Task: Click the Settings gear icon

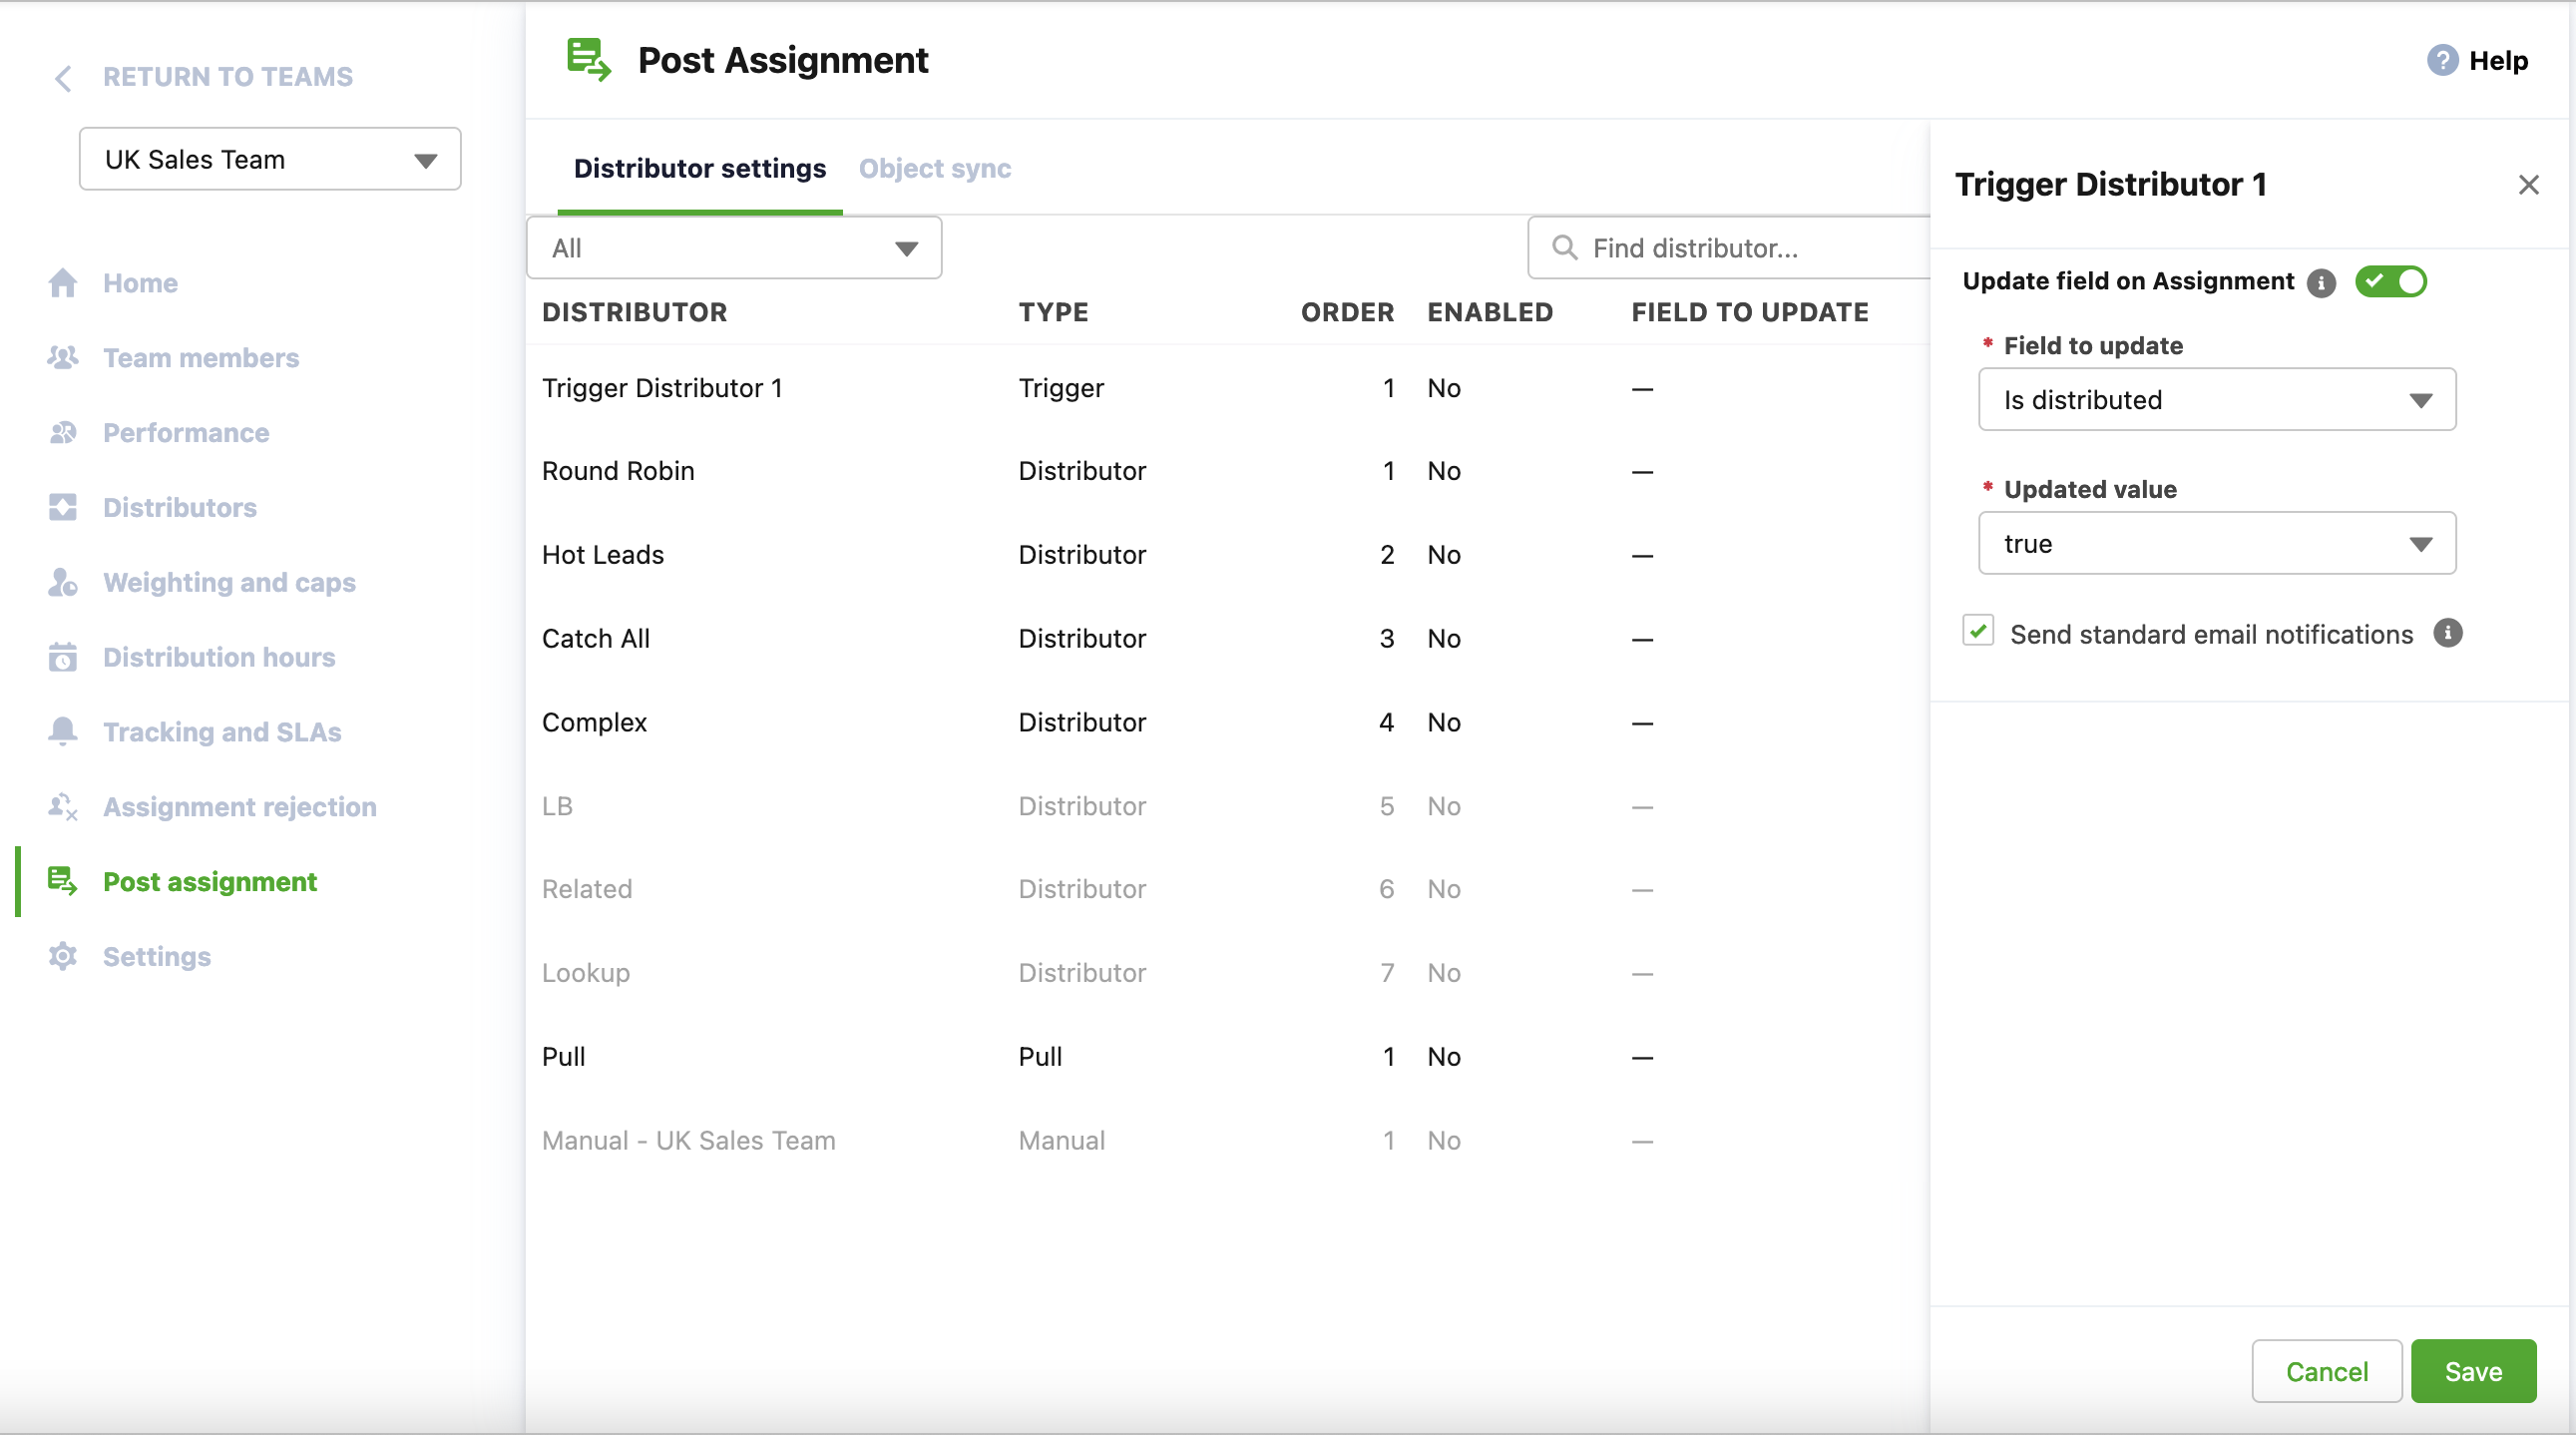Action: tap(63, 956)
